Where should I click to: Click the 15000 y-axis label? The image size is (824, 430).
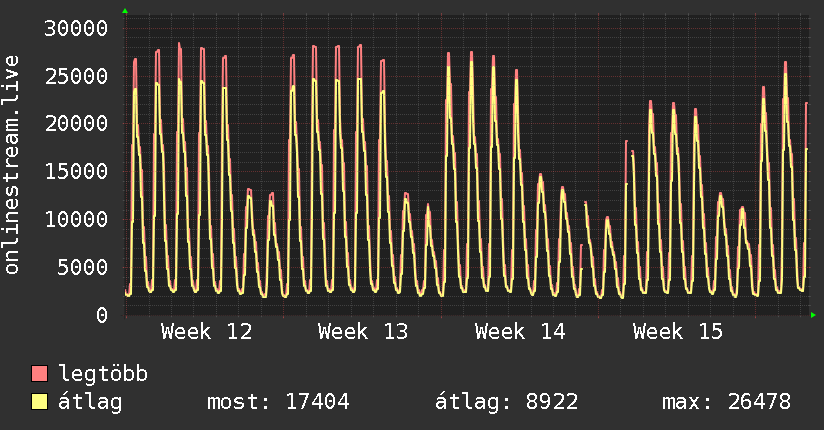(x=76, y=171)
